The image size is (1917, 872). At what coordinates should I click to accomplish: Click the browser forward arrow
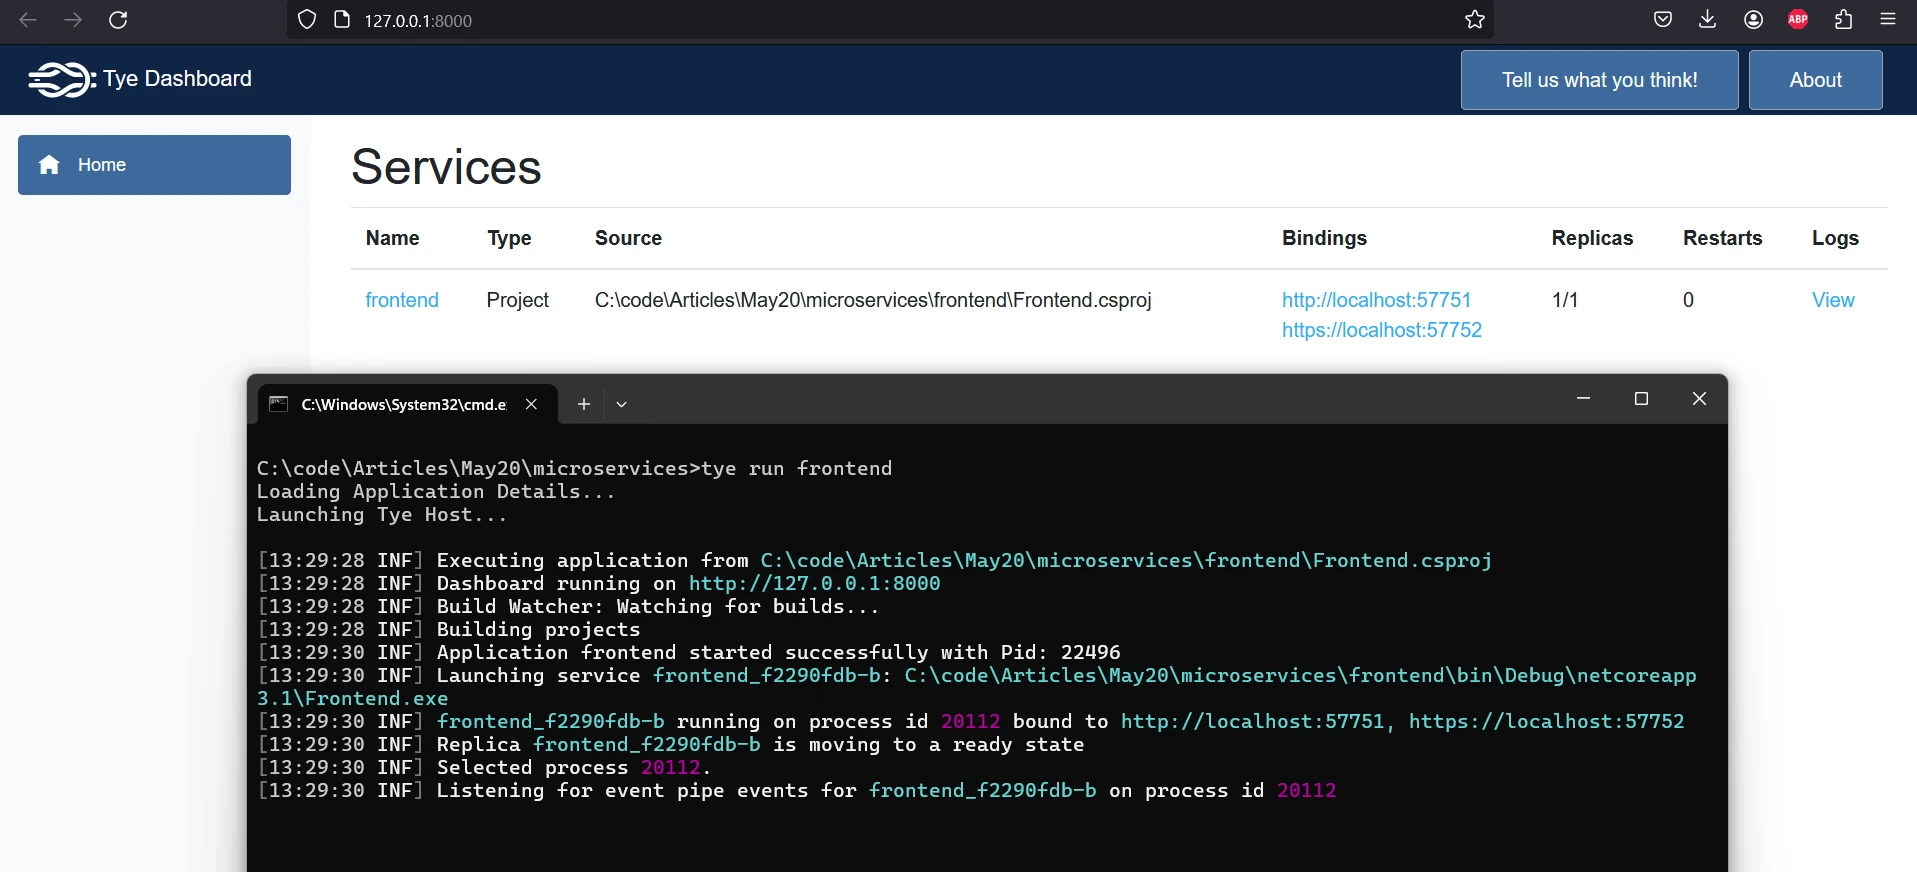(x=73, y=20)
